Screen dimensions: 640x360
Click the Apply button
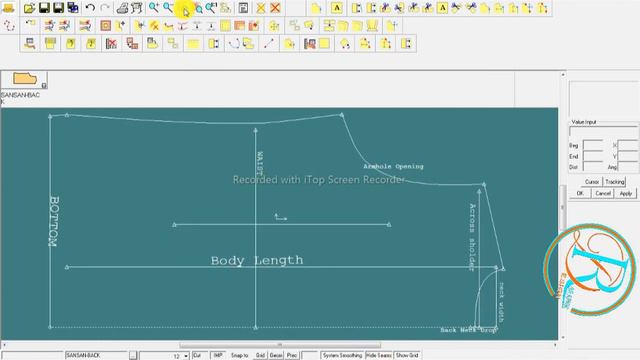pyautogui.click(x=626, y=193)
